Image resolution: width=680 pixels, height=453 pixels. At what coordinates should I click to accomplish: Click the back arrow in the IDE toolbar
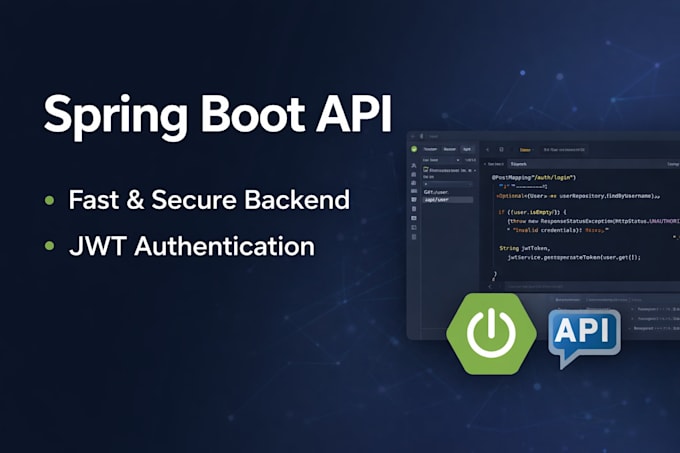pos(487,150)
